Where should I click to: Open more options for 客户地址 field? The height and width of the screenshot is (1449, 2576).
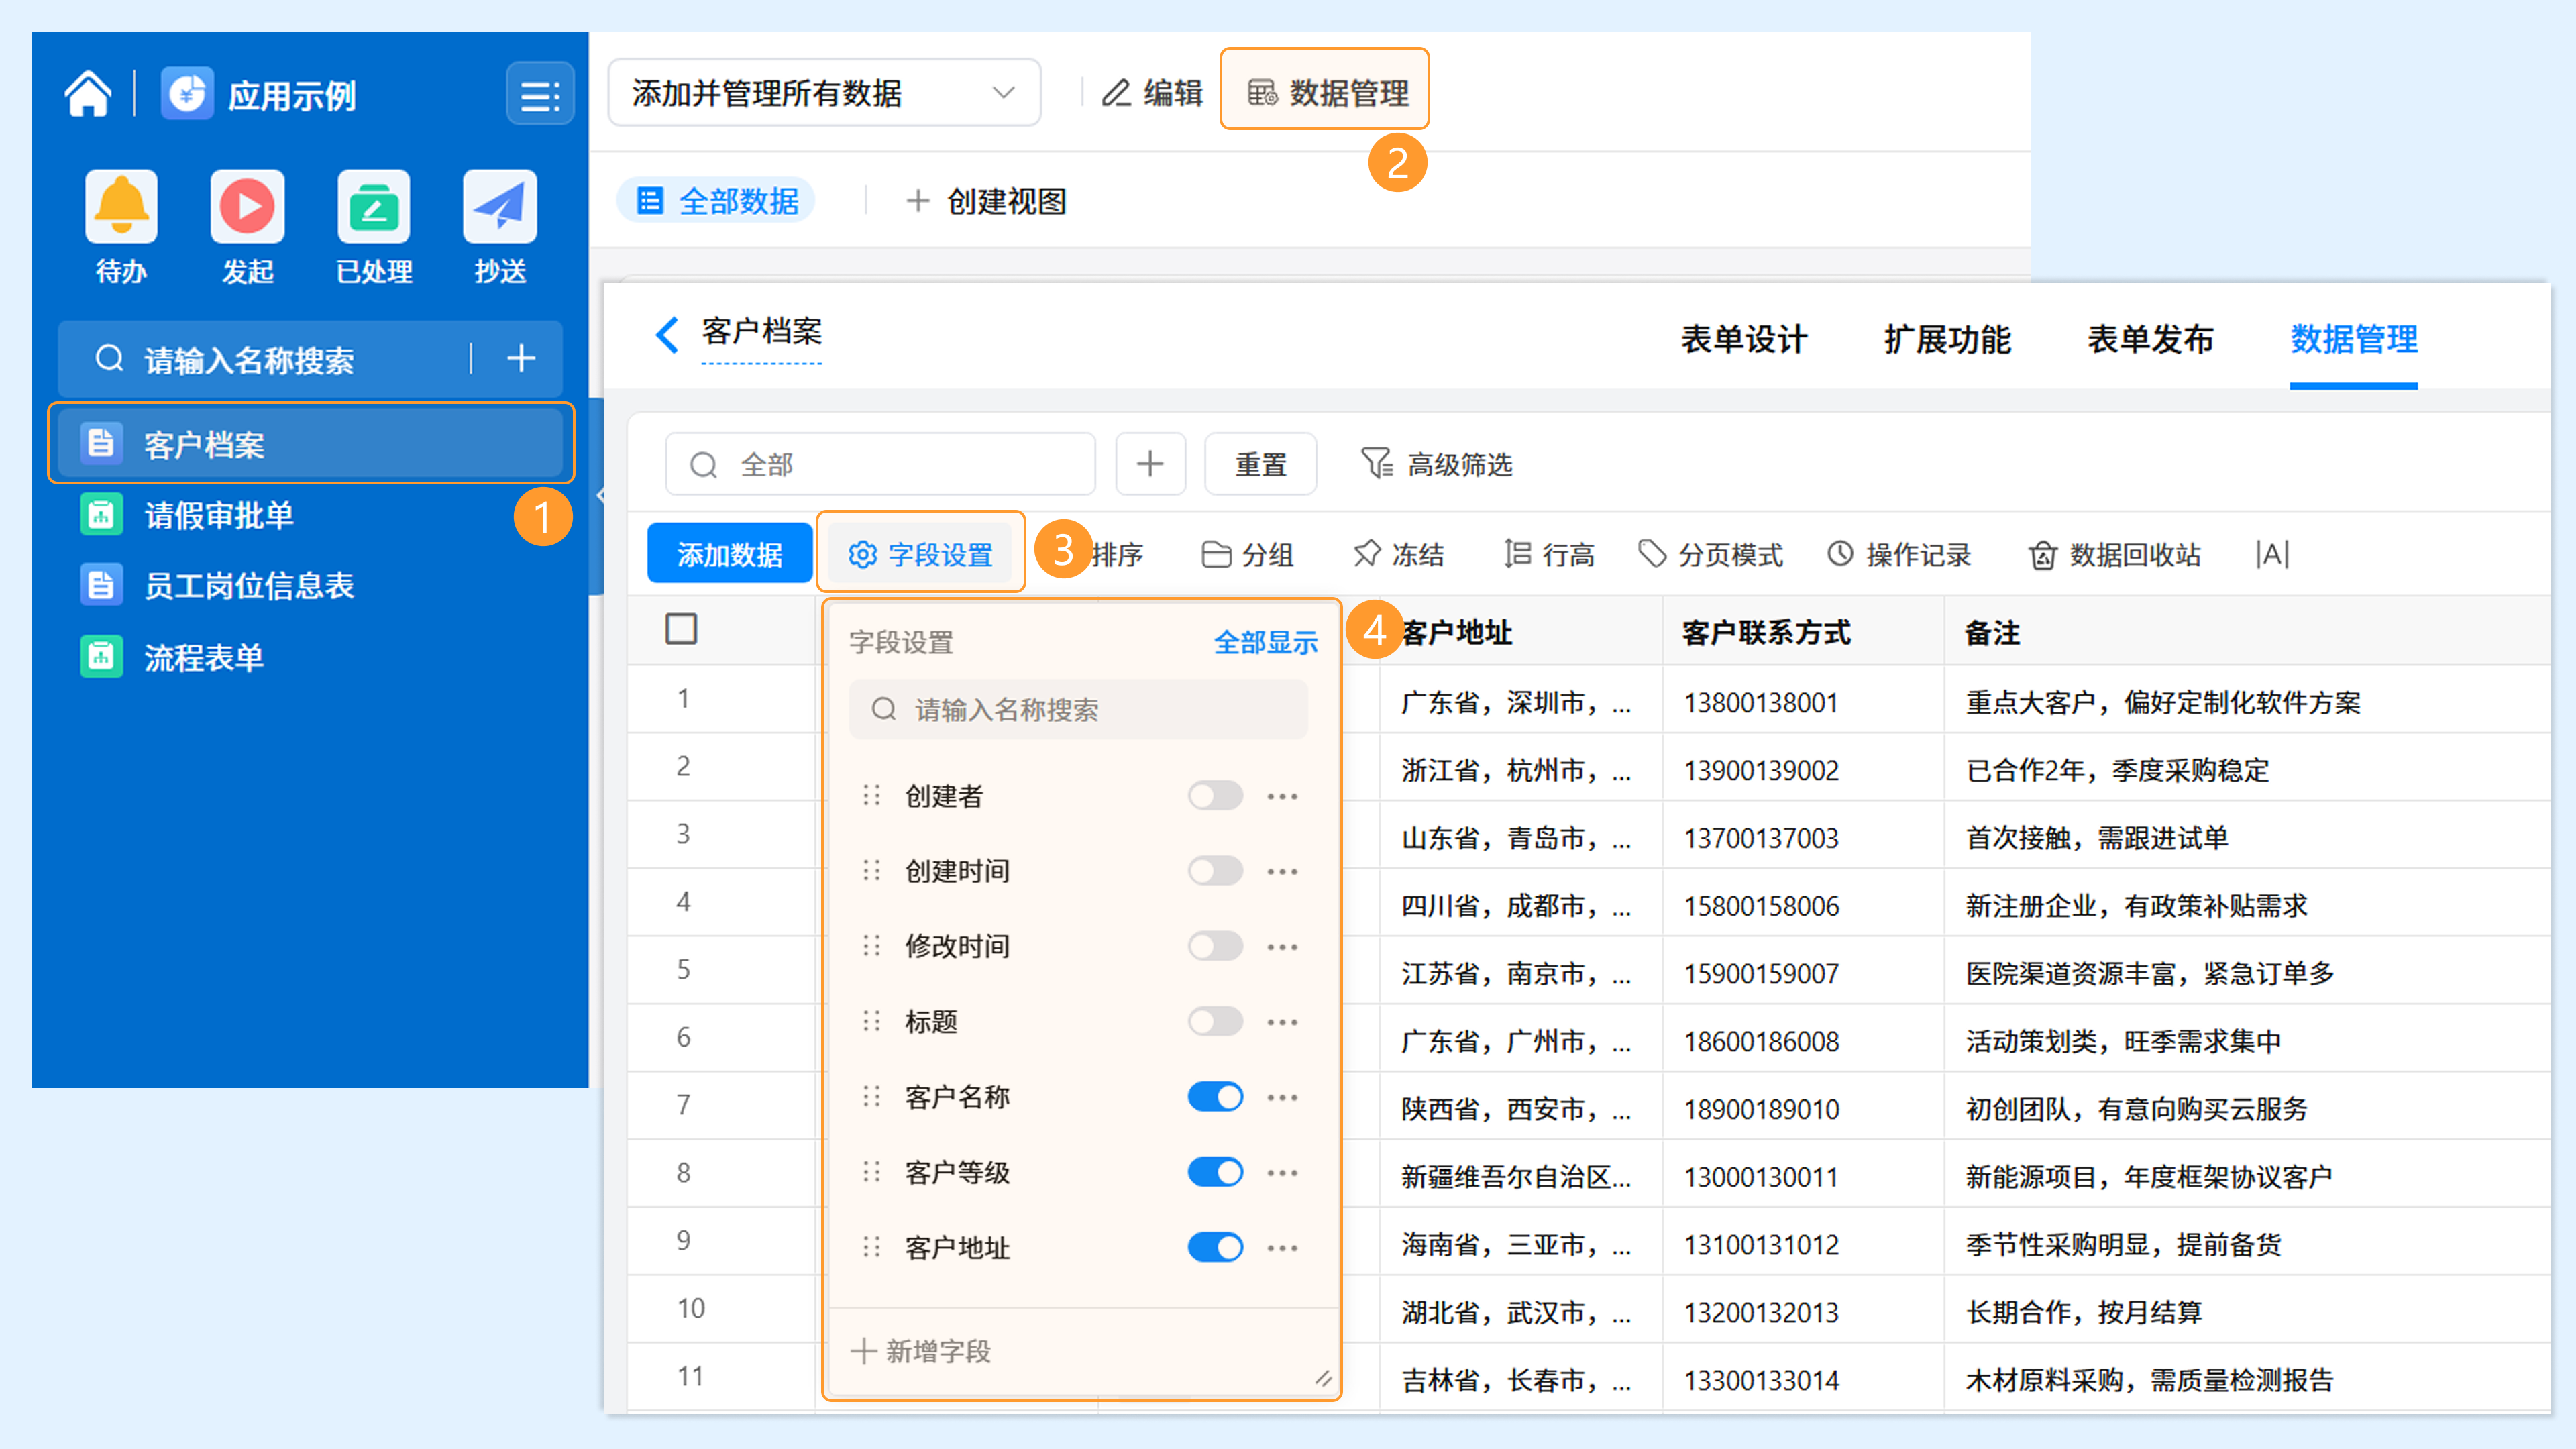pos(1282,1247)
